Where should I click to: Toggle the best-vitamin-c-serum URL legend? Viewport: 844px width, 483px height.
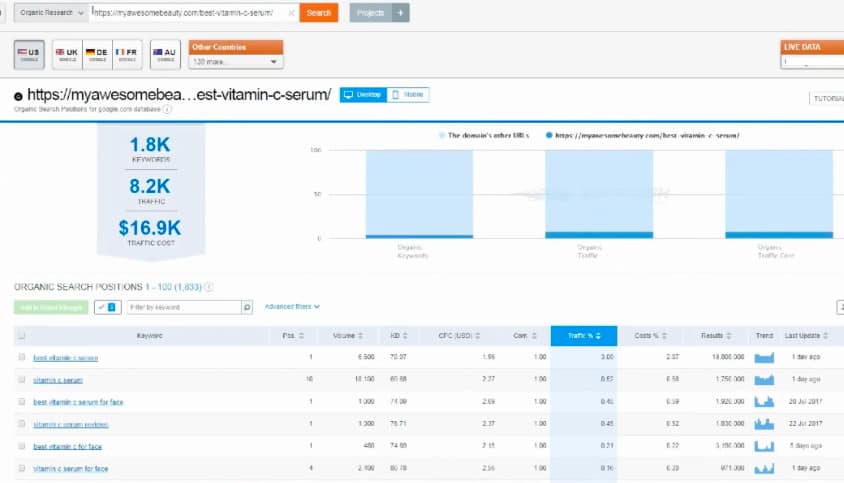click(x=642, y=135)
